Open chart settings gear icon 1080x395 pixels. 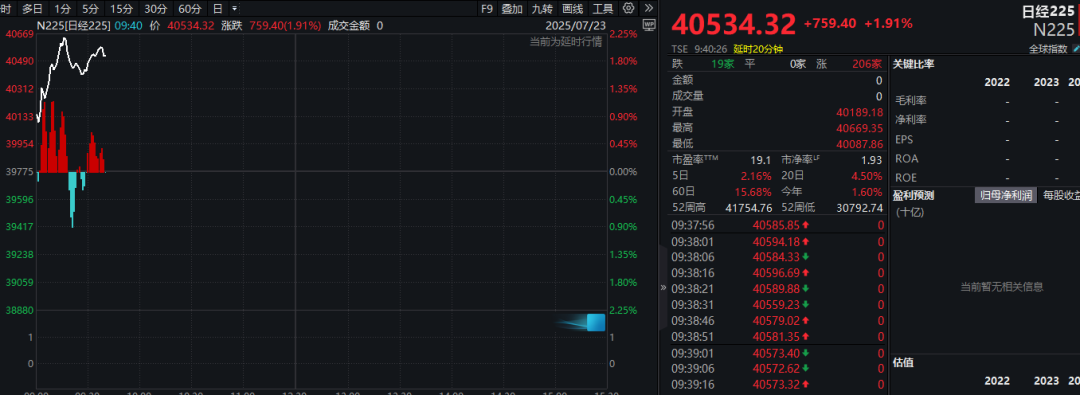pyautogui.click(x=628, y=9)
